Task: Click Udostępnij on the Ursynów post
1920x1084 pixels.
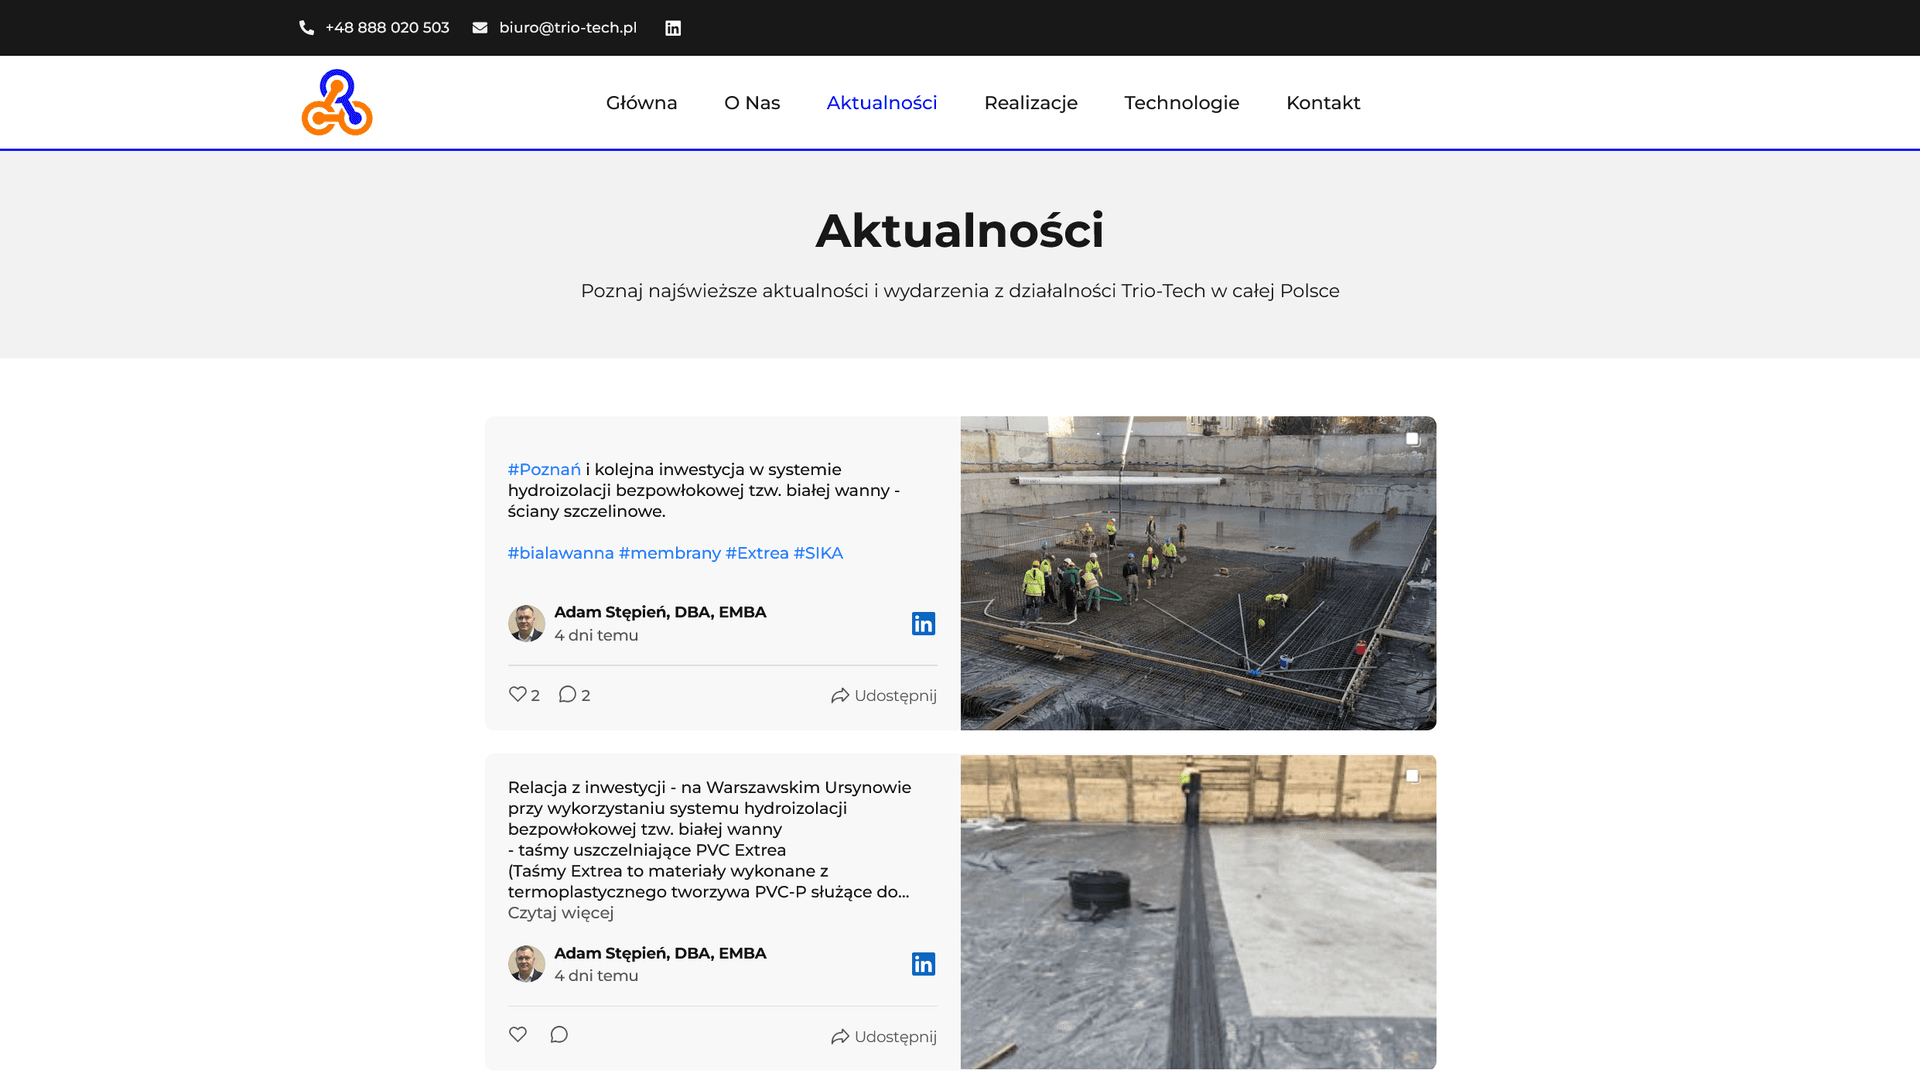Action: (884, 1037)
